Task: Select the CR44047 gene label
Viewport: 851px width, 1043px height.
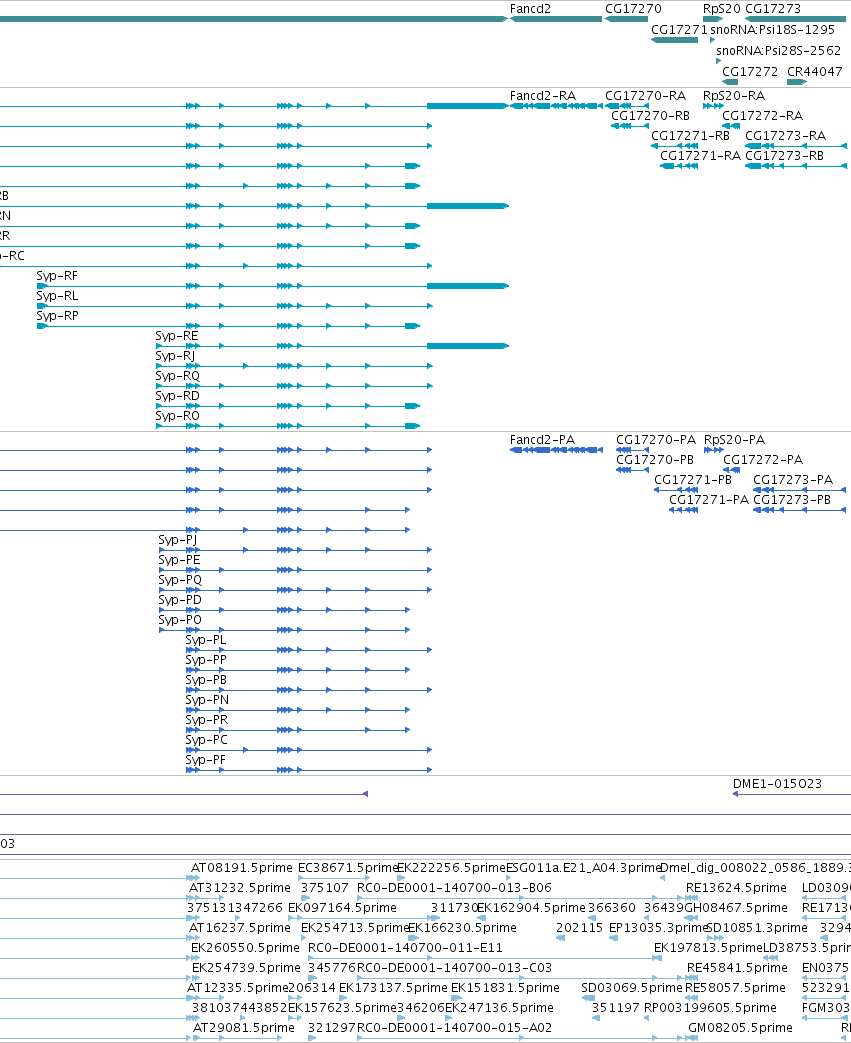Action: tap(814, 71)
